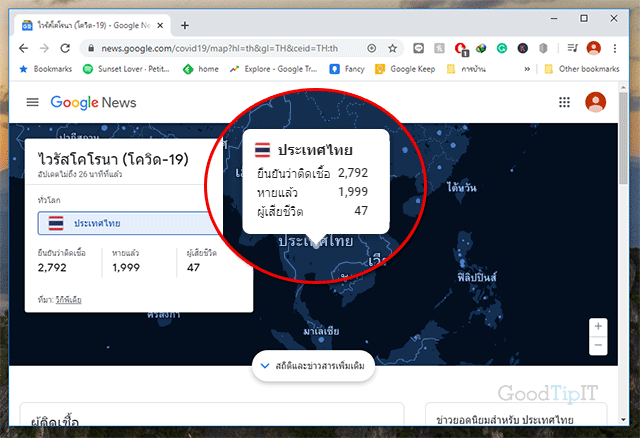Open Explore - Google Trends bookmark
This screenshot has height=438, width=640.
[273, 69]
